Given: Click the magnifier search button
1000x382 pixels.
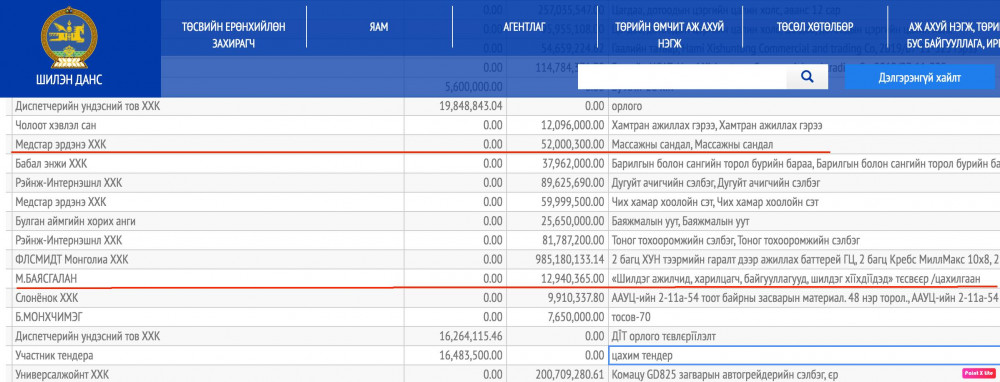Looking at the screenshot, I should (807, 77).
